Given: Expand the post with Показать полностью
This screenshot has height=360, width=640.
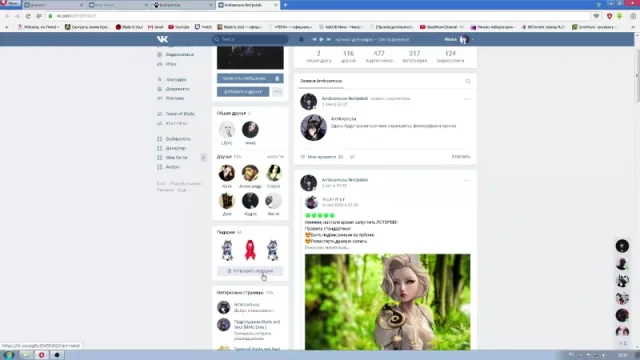Looking at the screenshot, I should (327, 248).
